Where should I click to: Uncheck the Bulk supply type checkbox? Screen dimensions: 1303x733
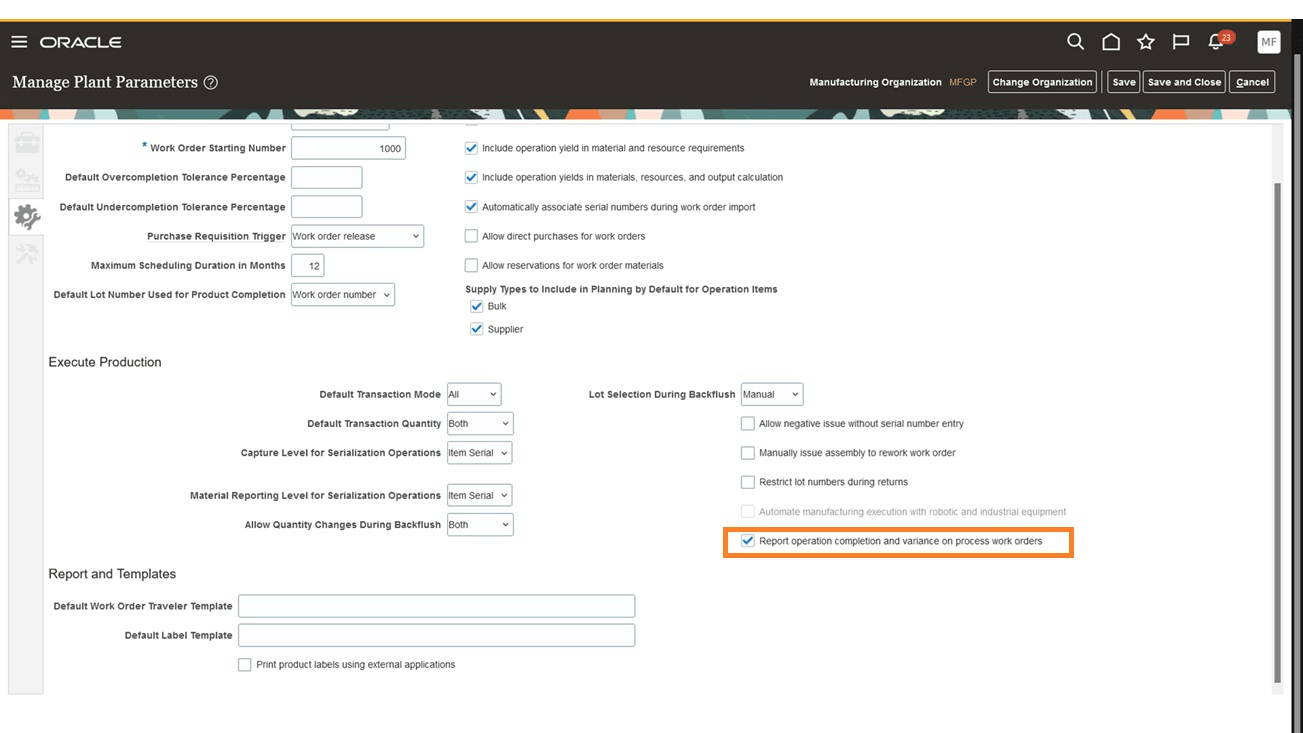tap(477, 306)
